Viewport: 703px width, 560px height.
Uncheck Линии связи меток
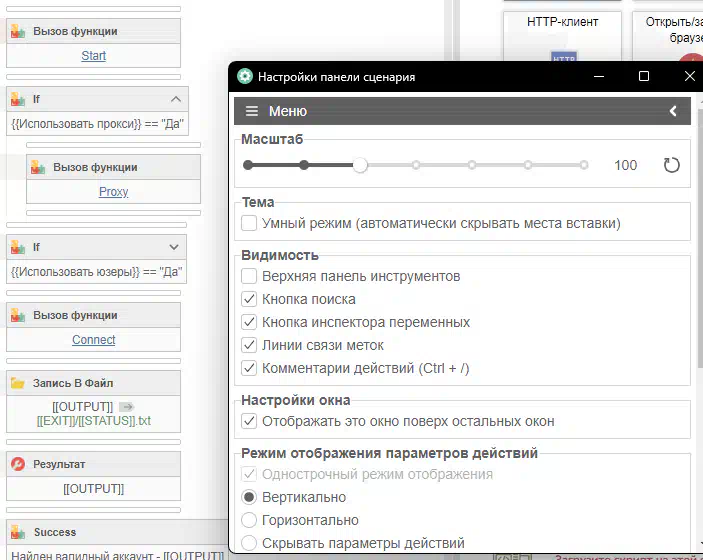pyautogui.click(x=249, y=345)
